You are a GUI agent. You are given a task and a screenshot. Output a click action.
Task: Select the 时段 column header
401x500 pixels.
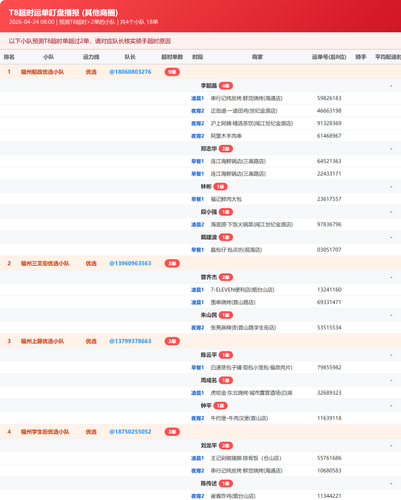(197, 57)
